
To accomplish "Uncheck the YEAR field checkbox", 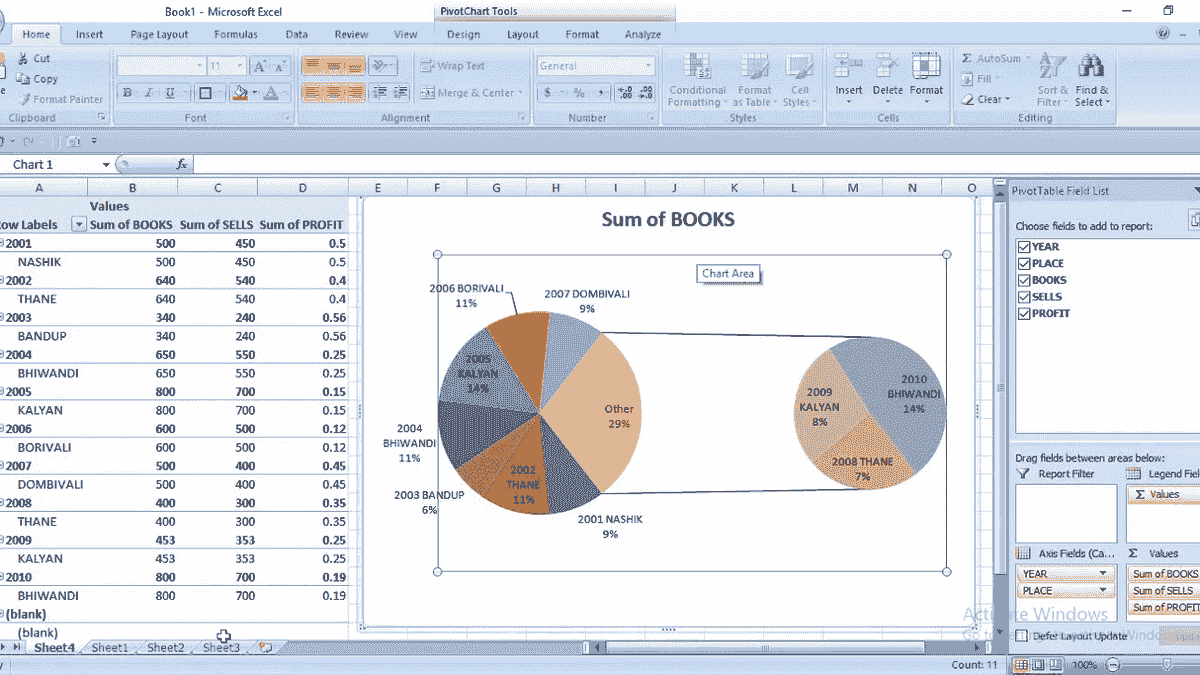I will (x=1023, y=247).
